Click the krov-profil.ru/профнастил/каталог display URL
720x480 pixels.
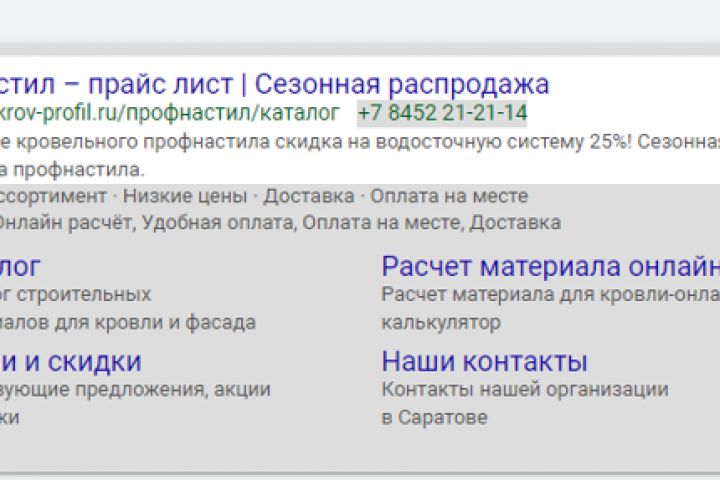coord(169,113)
